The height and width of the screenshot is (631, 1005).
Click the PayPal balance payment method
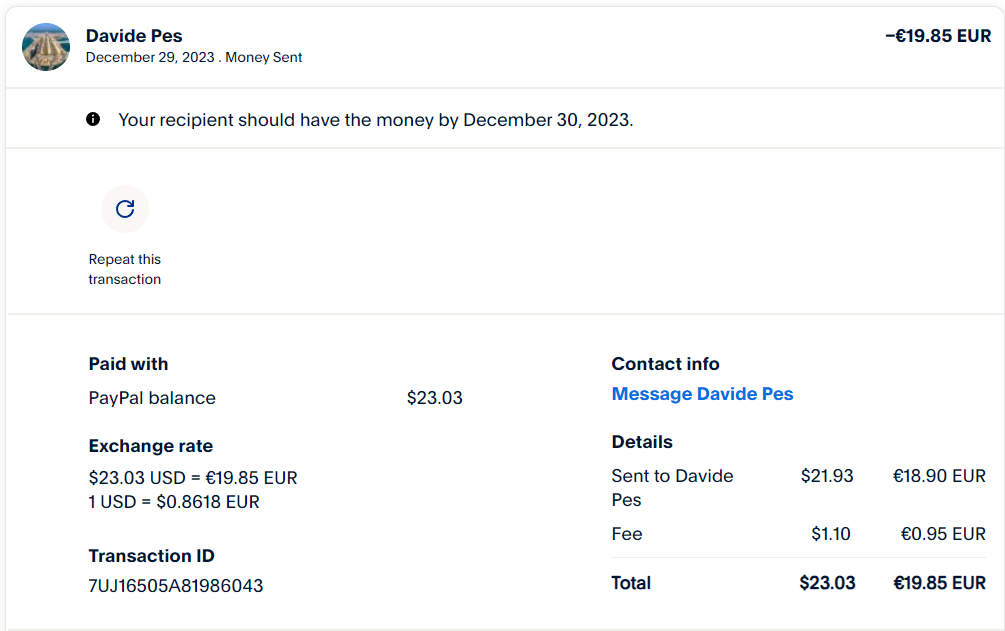click(x=152, y=398)
